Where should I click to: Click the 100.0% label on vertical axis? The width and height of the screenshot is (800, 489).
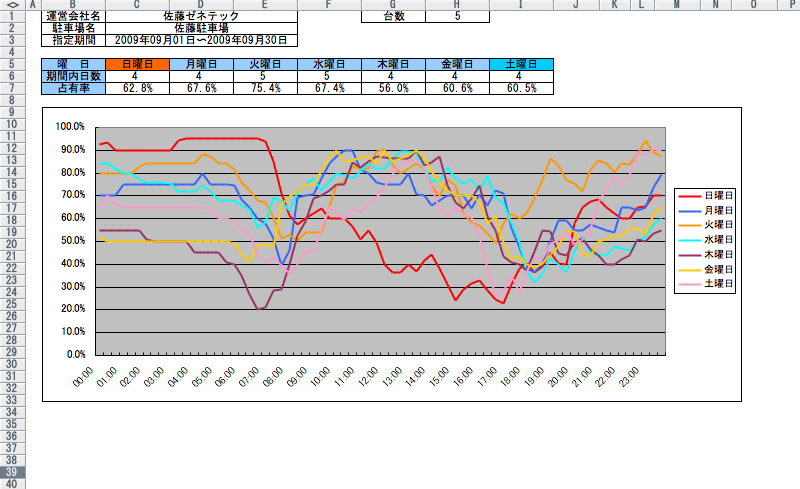tap(70, 127)
